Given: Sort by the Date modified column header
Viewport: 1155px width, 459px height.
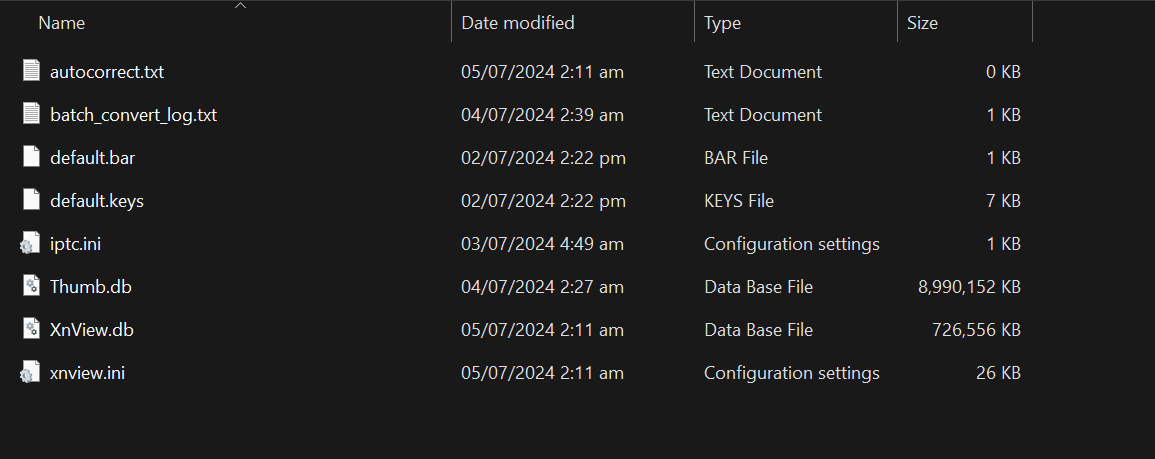Looking at the screenshot, I should click(x=518, y=22).
